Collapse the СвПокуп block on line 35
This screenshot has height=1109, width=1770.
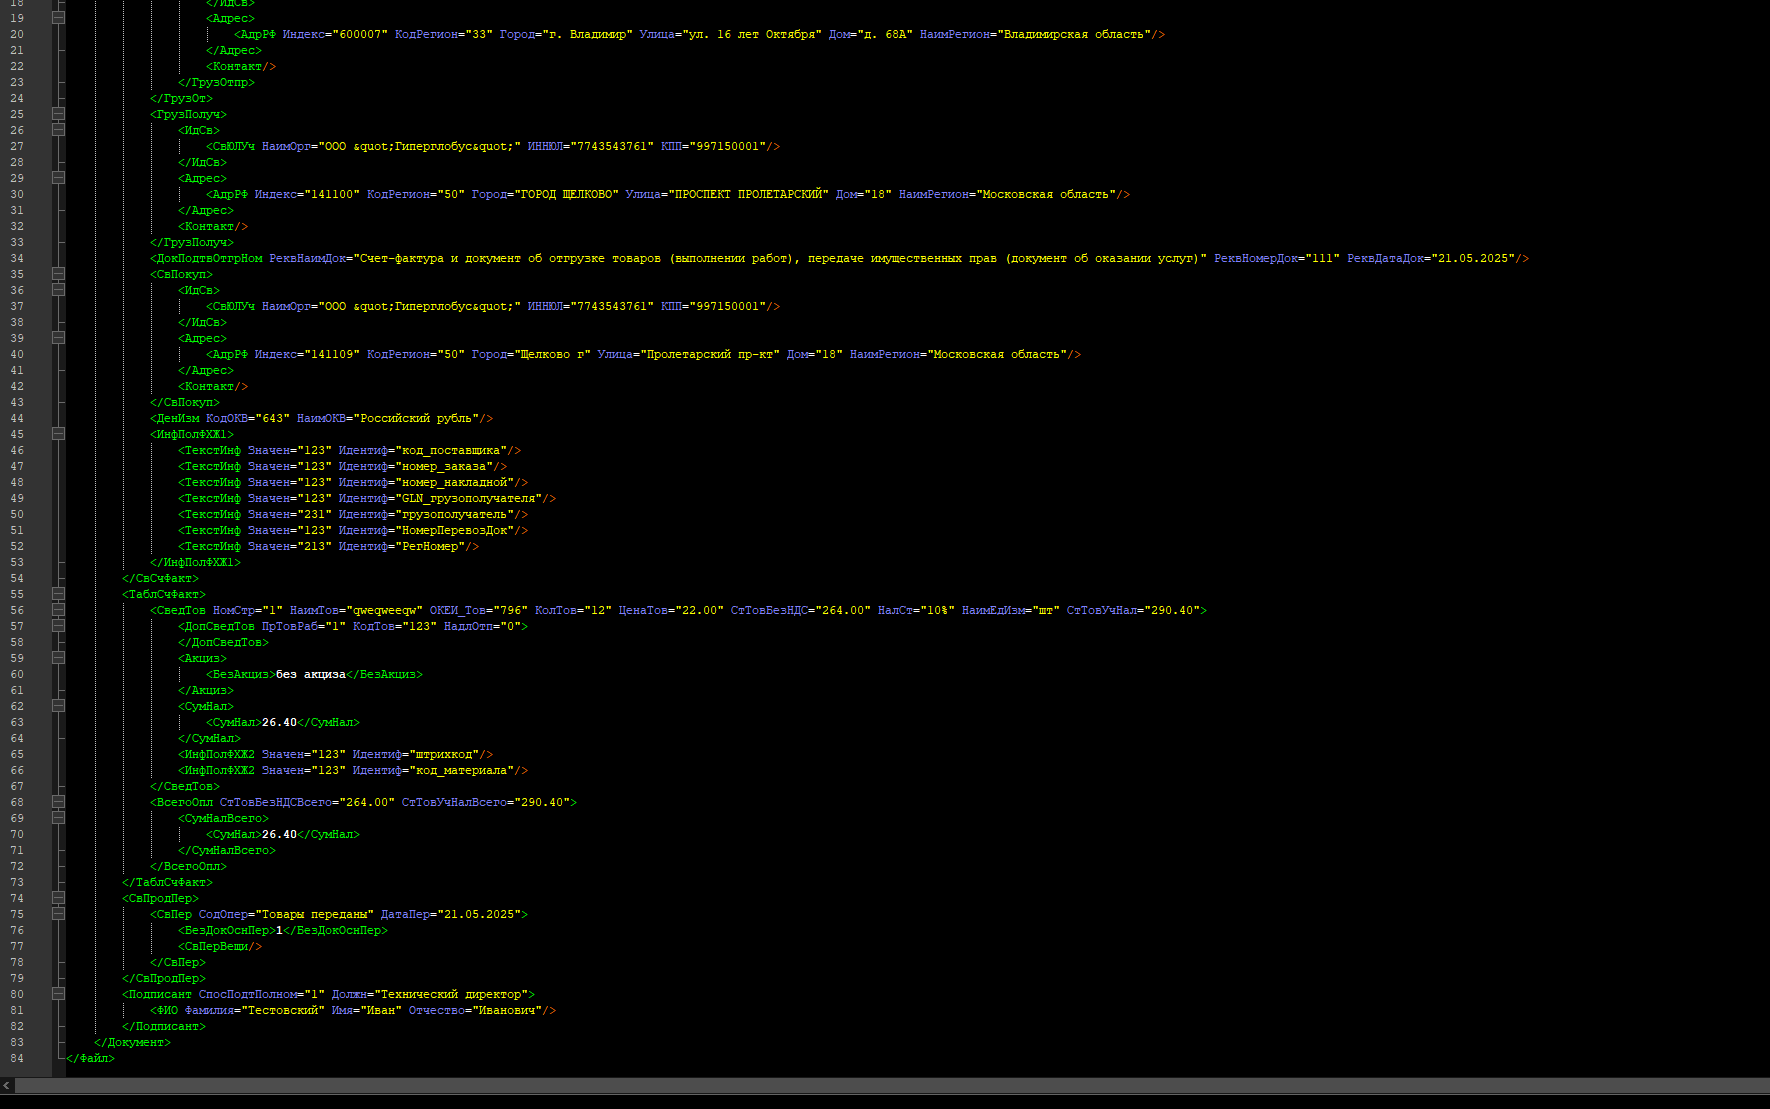[x=58, y=274]
